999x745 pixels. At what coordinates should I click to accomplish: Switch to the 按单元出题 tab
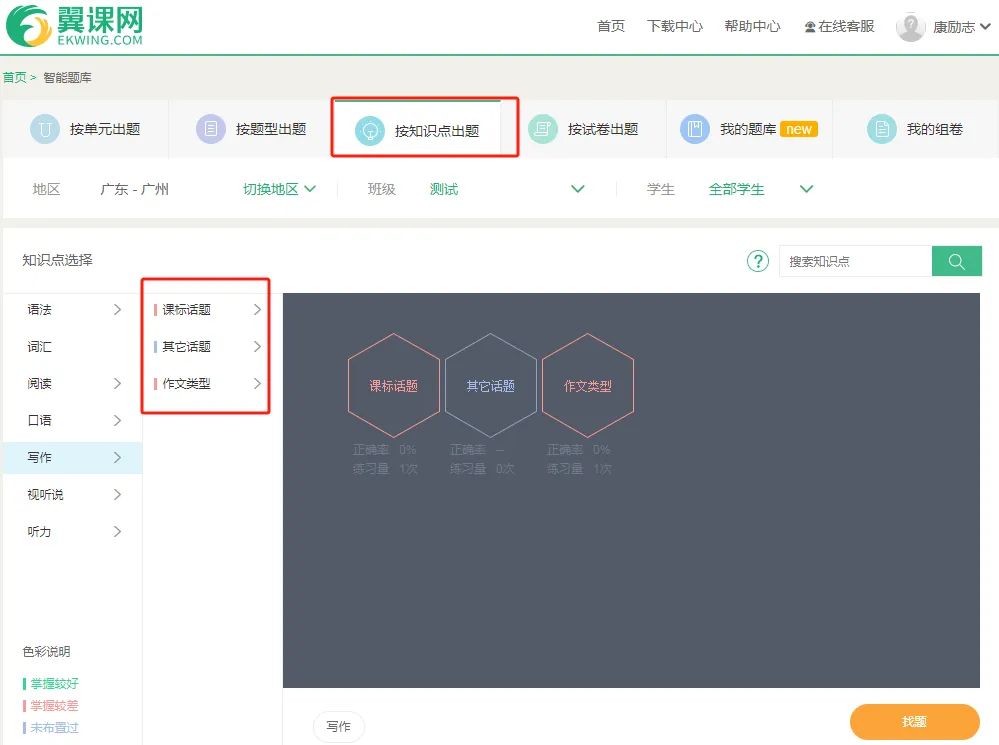[85, 129]
